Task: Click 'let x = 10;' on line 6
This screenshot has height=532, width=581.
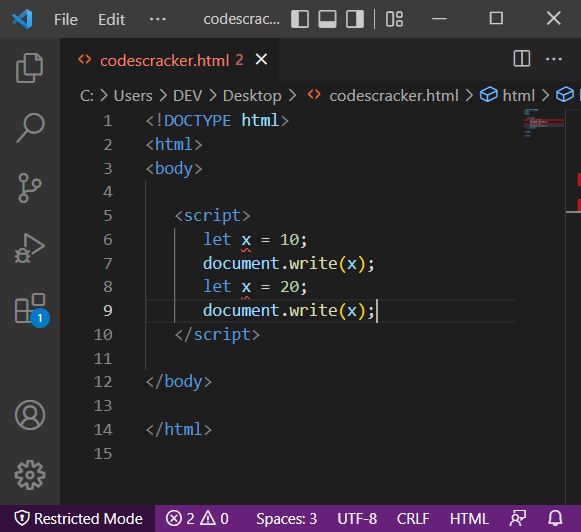Action: click(255, 240)
